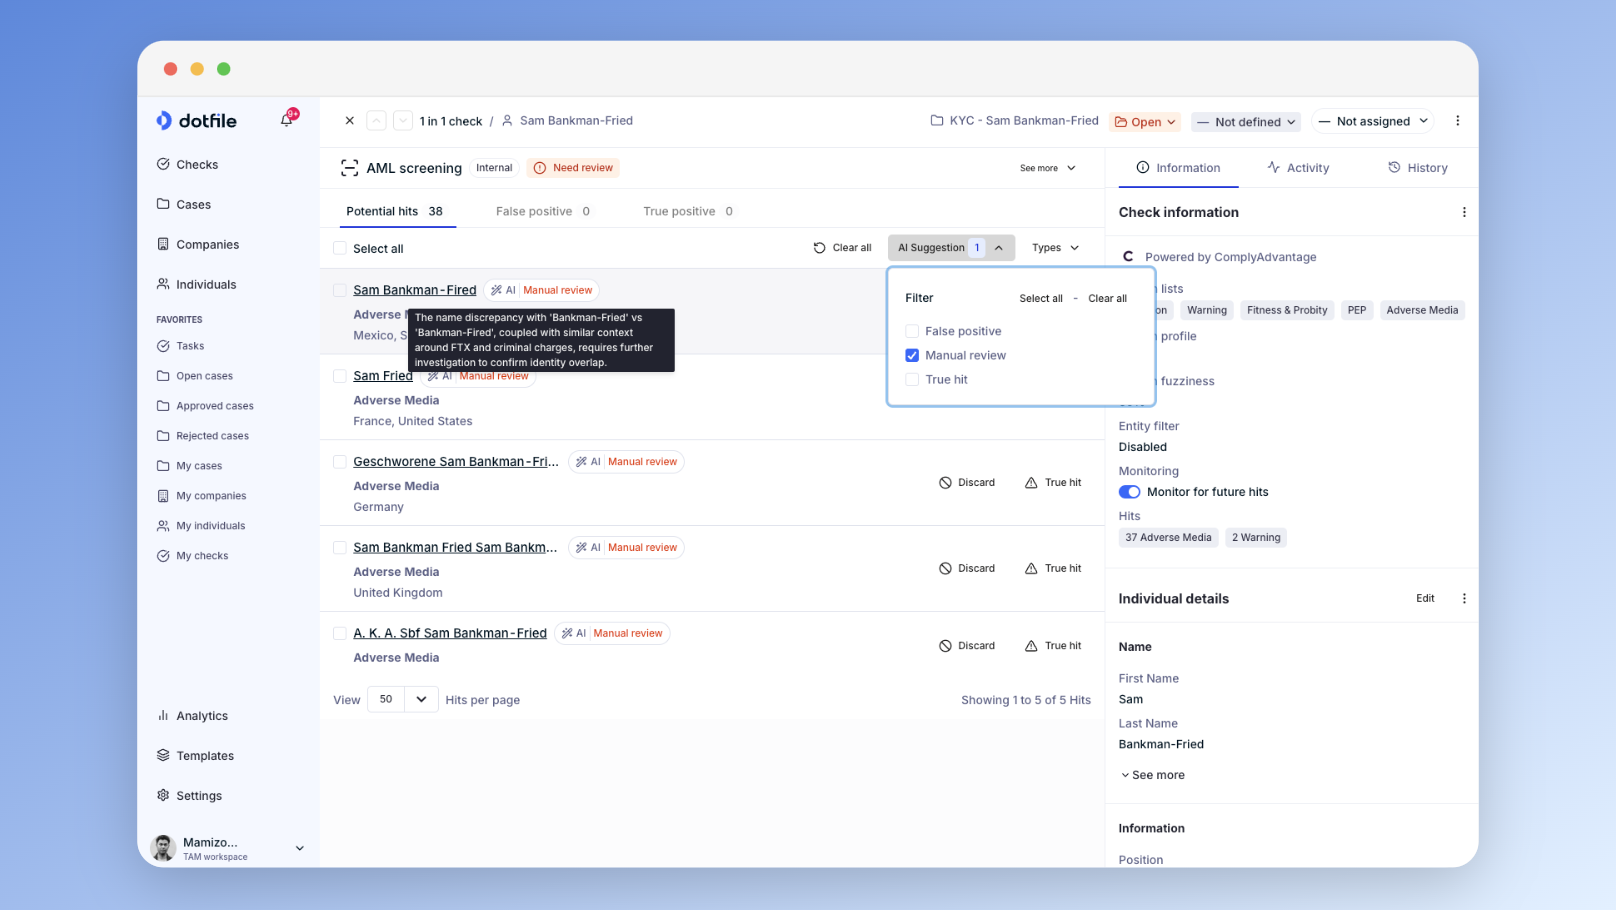Click the My individuals people icon
The image size is (1616, 910).
163,526
